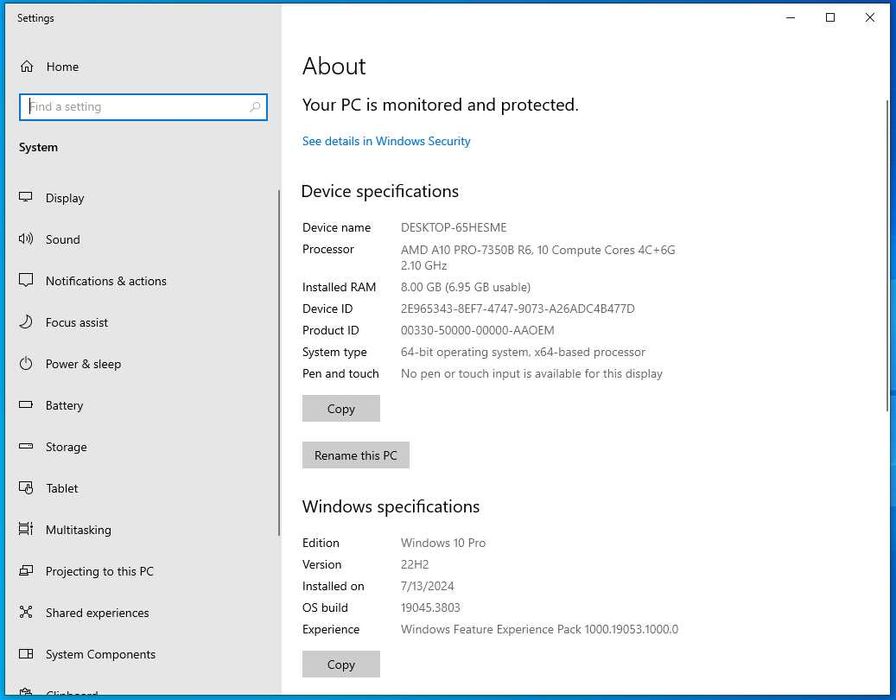
Task: Open See details in Windows Security link
Action: tap(386, 141)
